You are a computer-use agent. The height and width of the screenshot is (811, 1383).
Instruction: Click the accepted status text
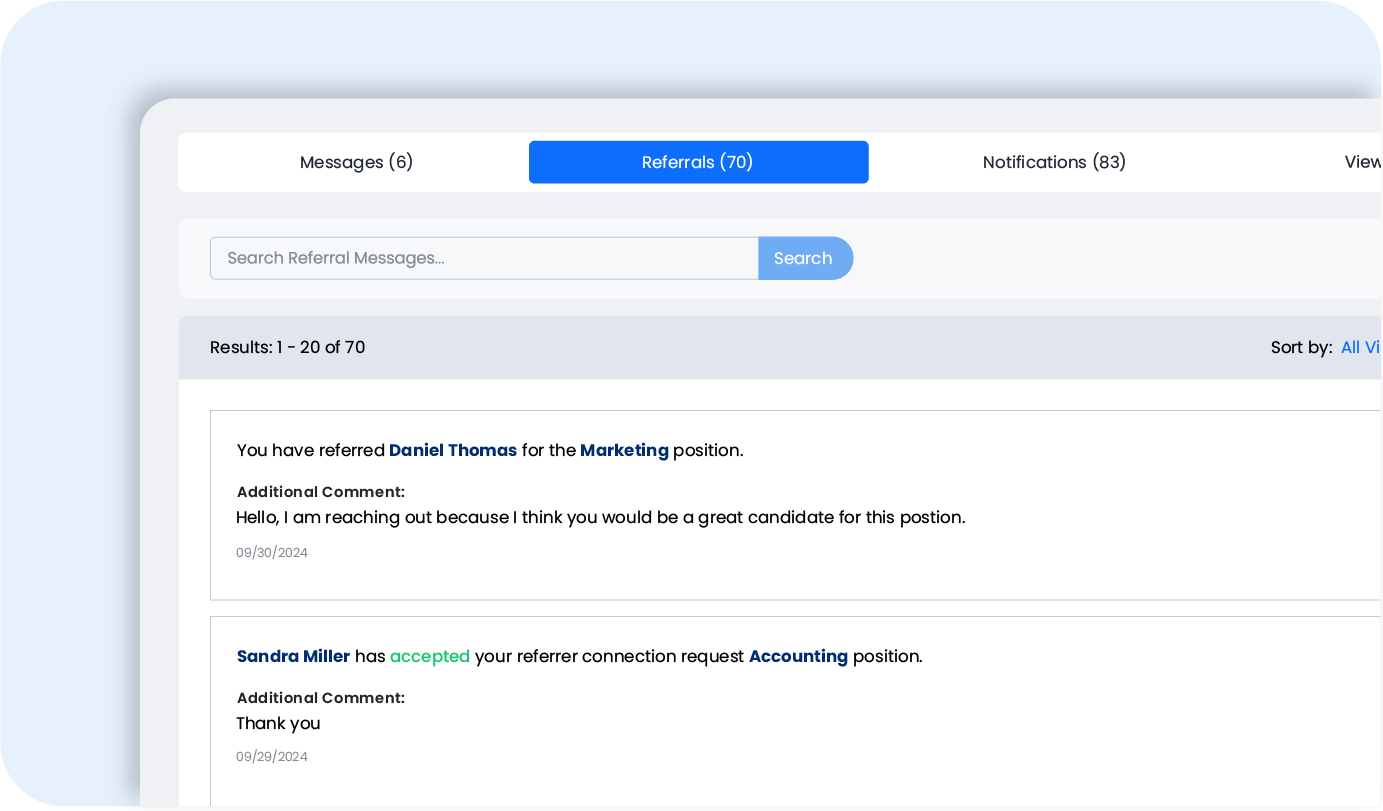pos(430,656)
